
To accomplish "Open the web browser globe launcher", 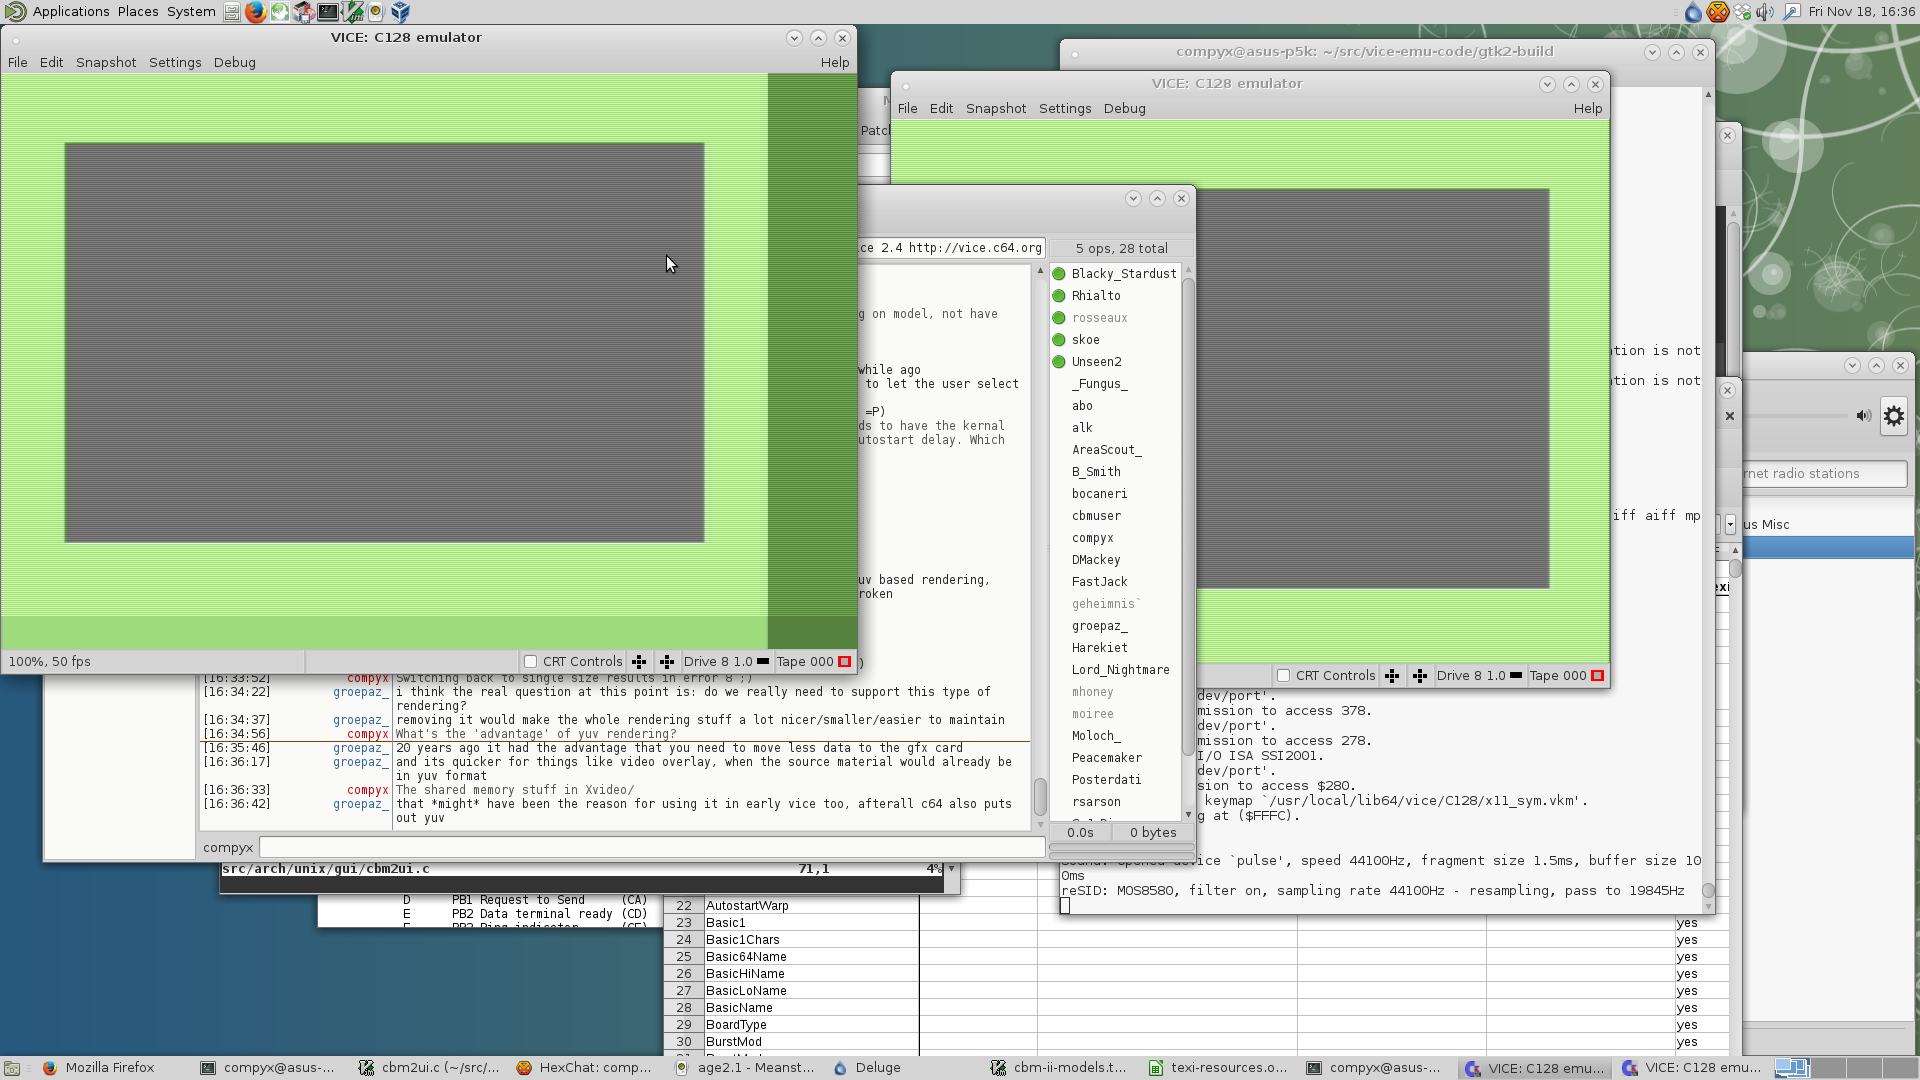I will [x=280, y=12].
